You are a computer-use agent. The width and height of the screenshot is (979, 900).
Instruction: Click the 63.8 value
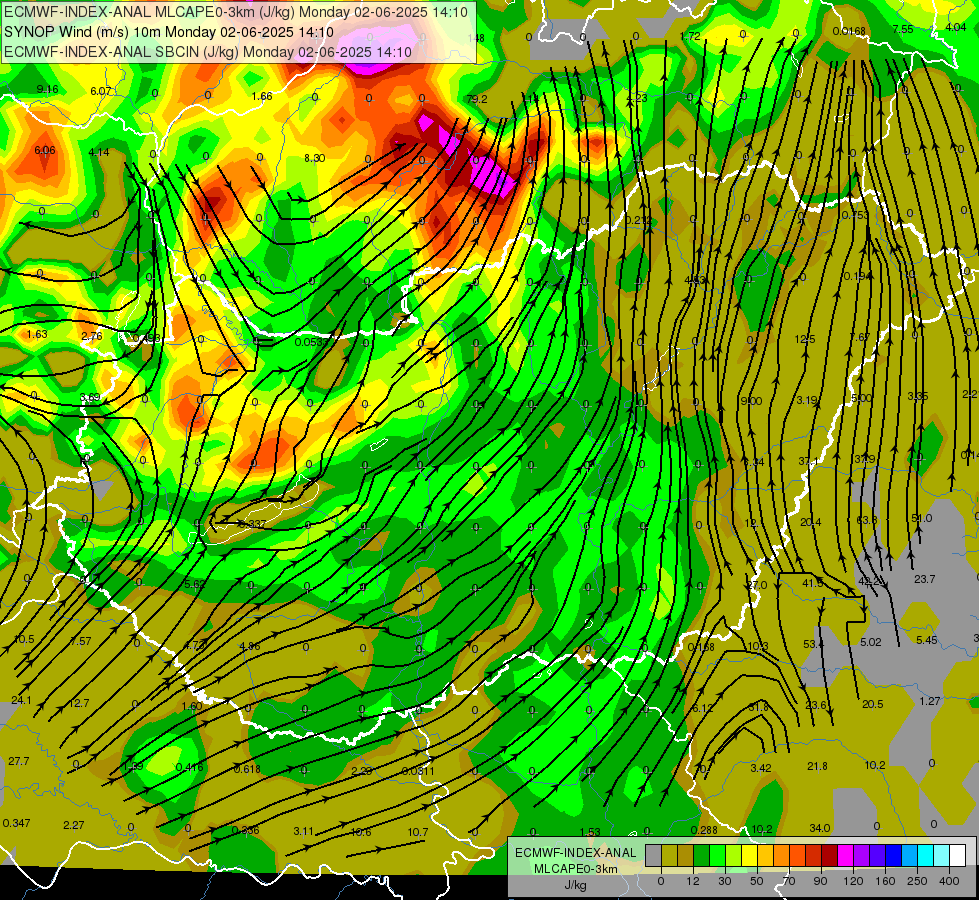pyautogui.click(x=867, y=520)
